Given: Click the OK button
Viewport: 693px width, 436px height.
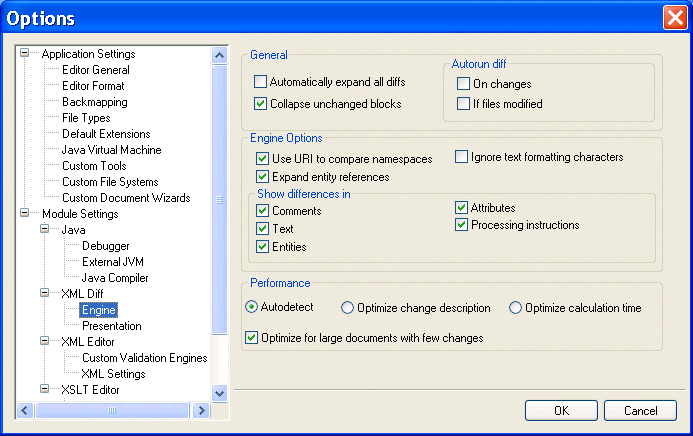Looking at the screenshot, I should [x=561, y=411].
